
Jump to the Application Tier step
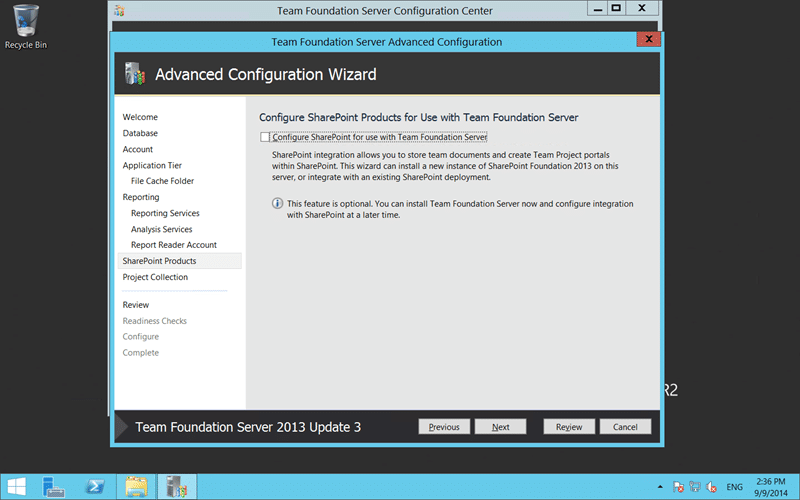(x=152, y=165)
